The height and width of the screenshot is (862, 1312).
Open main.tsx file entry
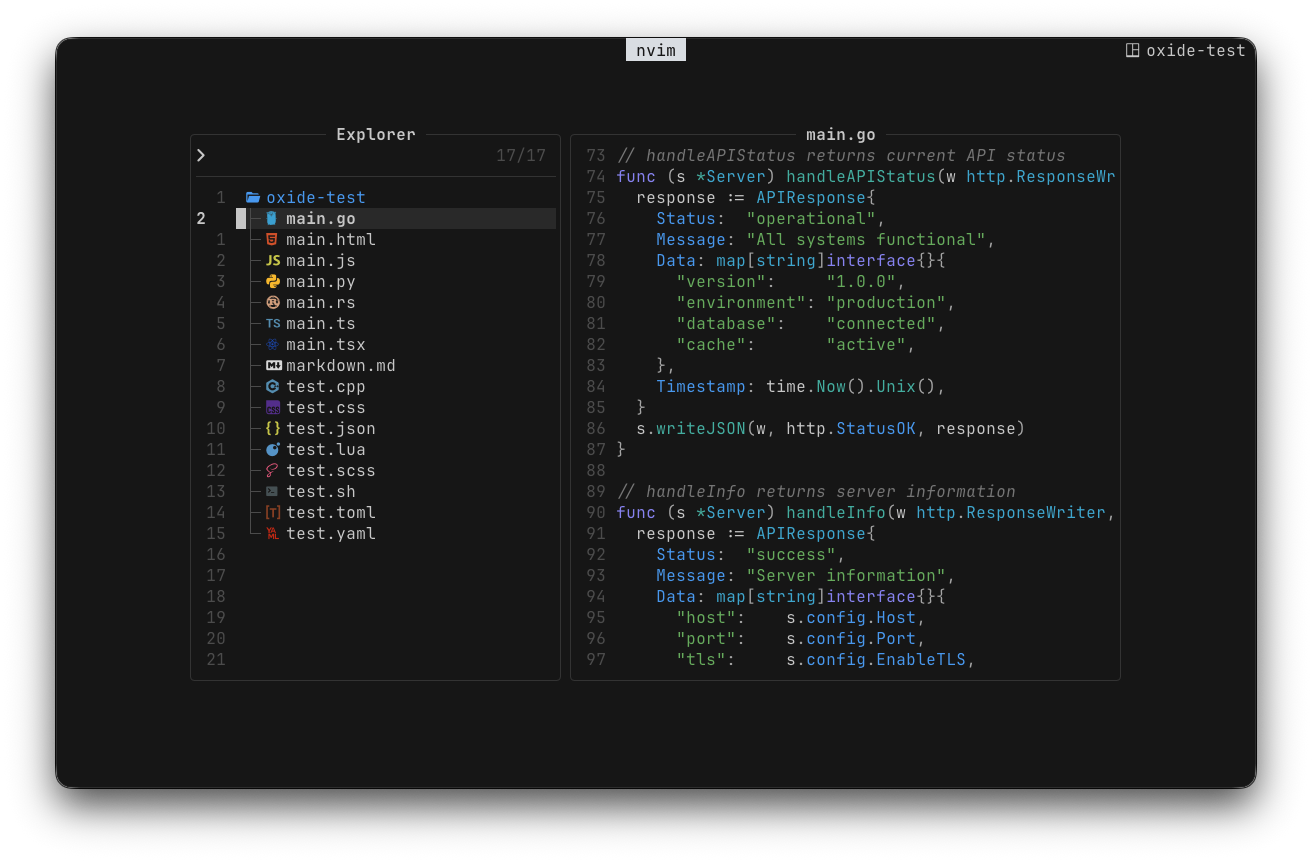point(326,344)
